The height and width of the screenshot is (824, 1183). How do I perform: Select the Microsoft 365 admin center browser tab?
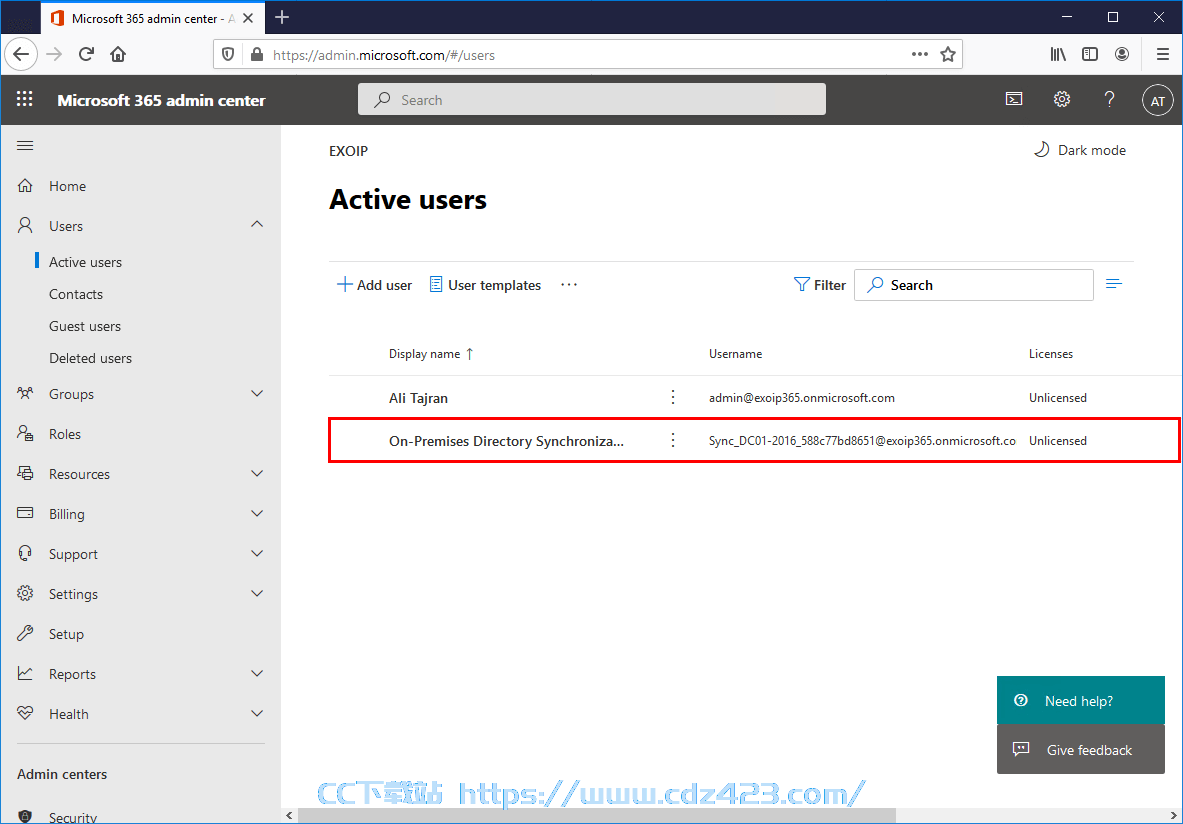151,18
